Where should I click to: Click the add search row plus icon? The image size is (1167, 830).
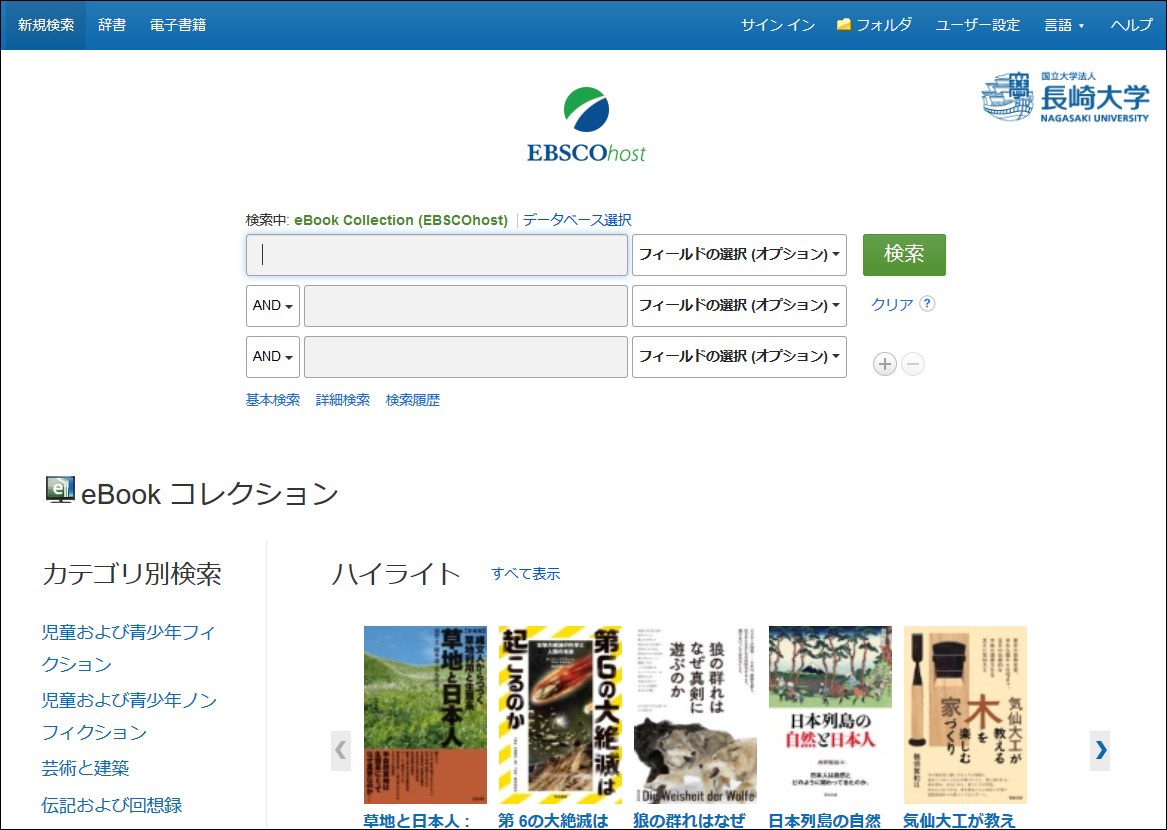(x=884, y=364)
